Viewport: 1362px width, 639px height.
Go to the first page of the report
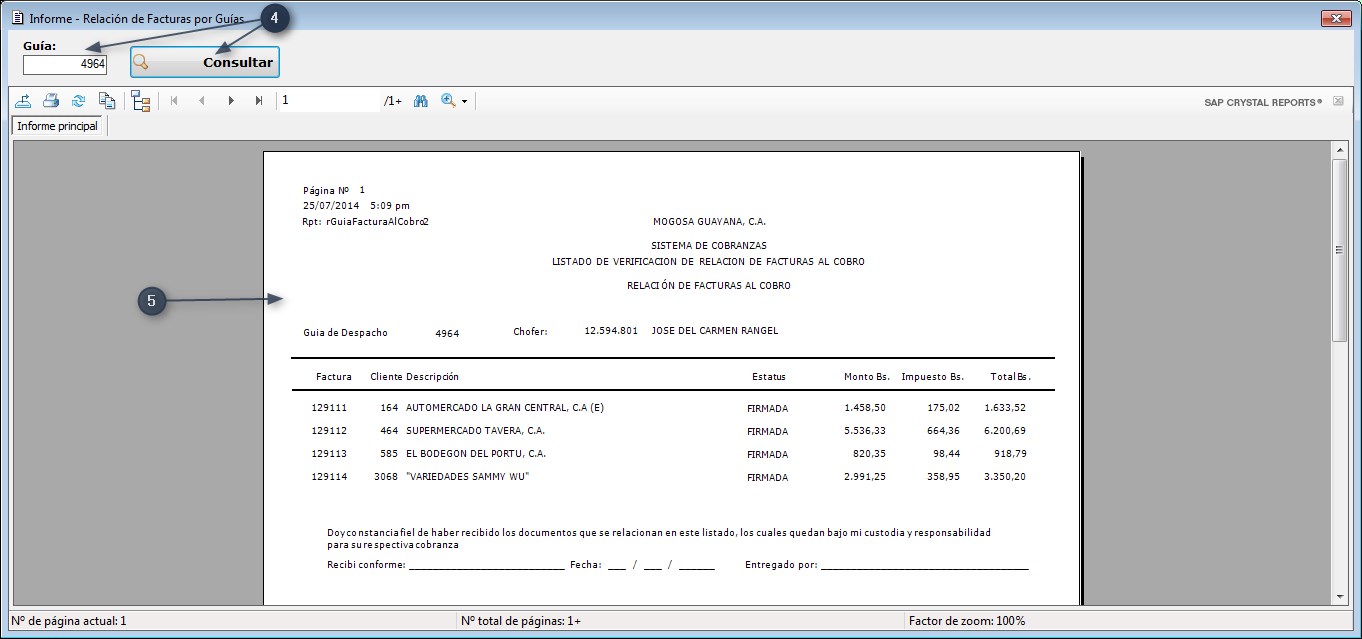174,101
